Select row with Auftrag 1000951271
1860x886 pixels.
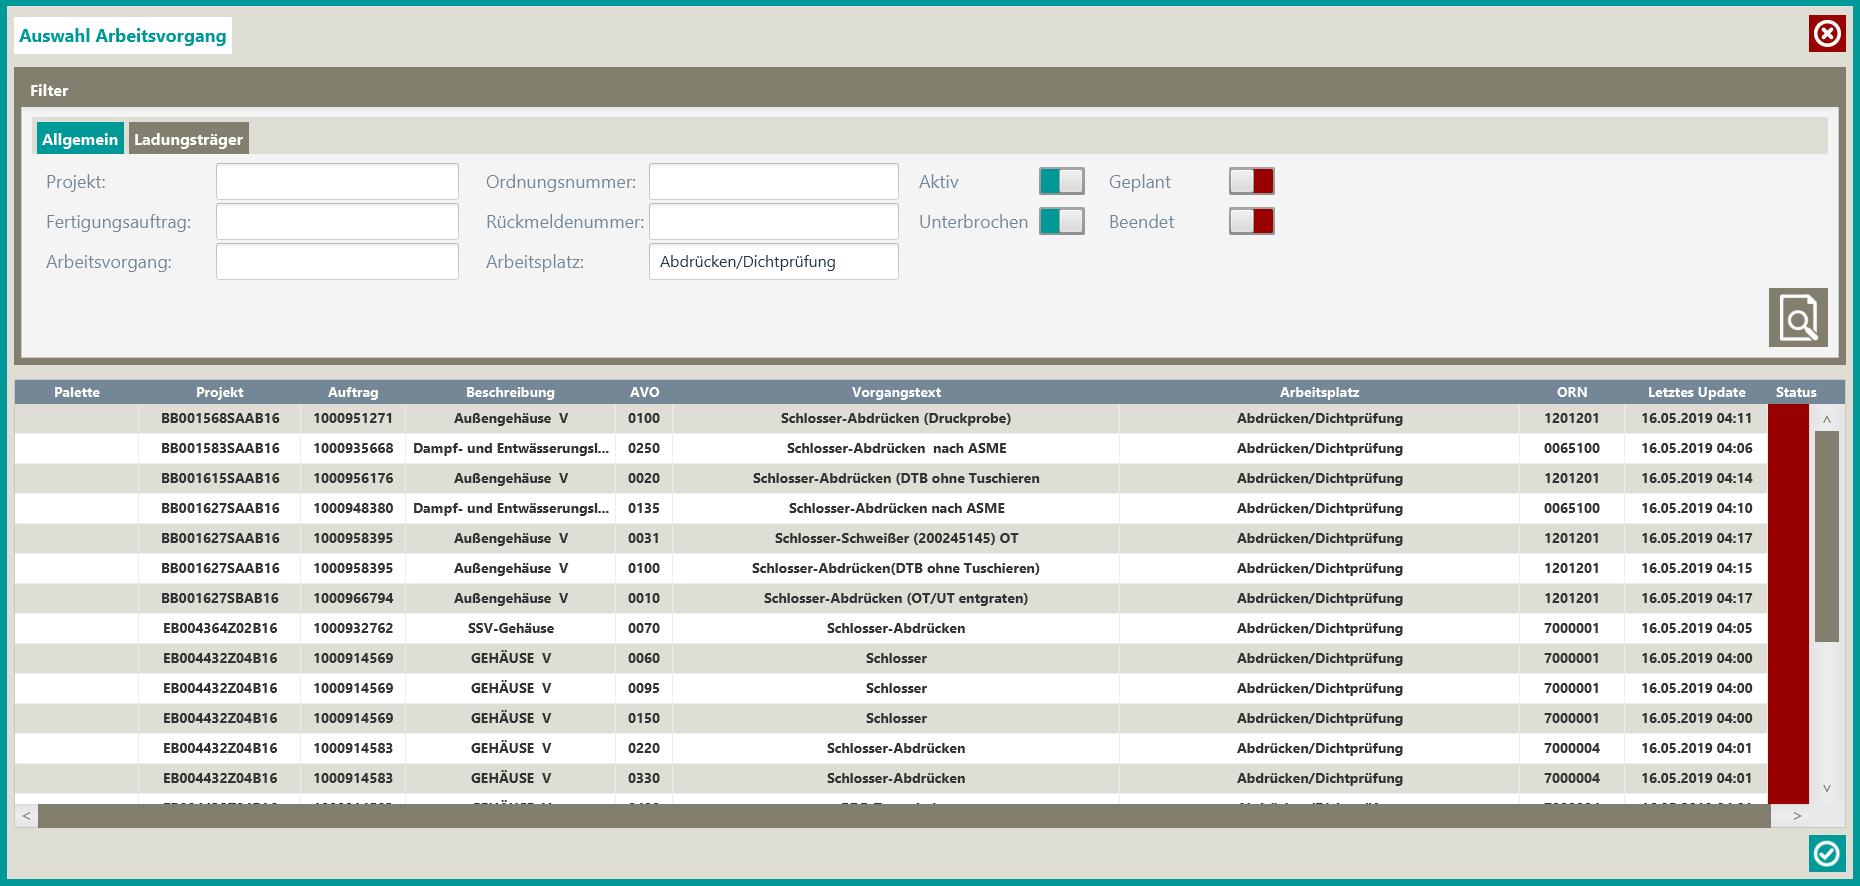tap(353, 418)
